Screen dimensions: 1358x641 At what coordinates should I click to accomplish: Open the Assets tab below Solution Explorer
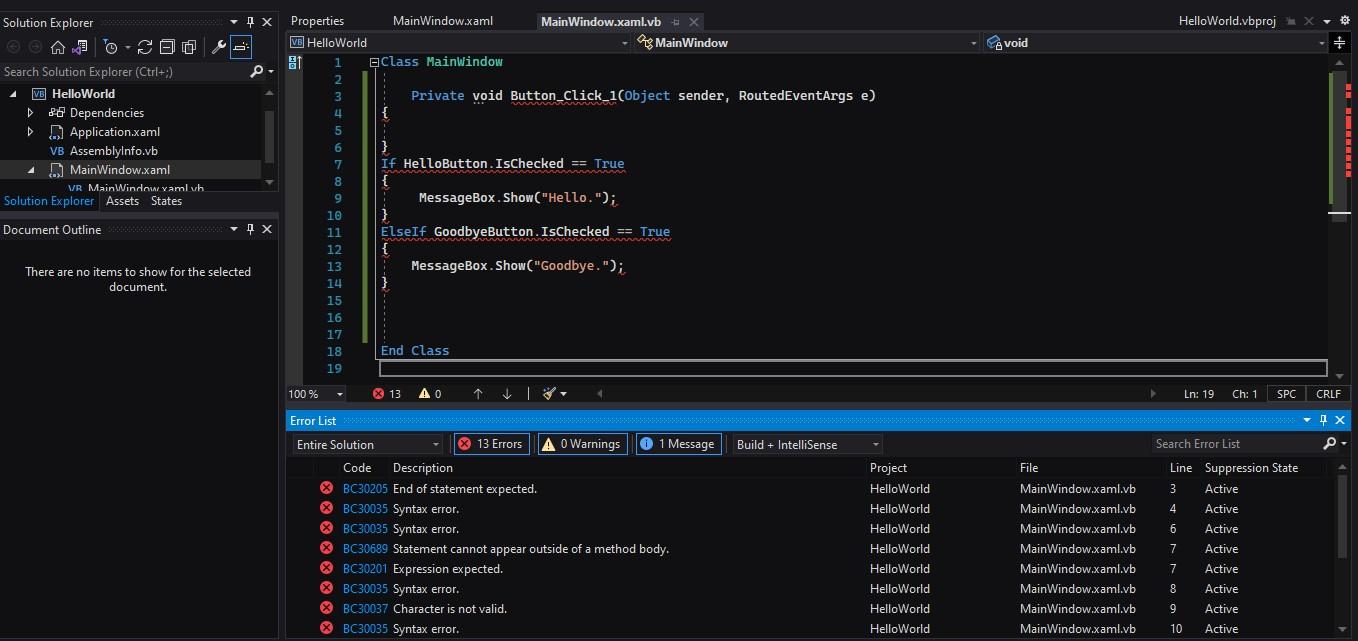tap(122, 200)
